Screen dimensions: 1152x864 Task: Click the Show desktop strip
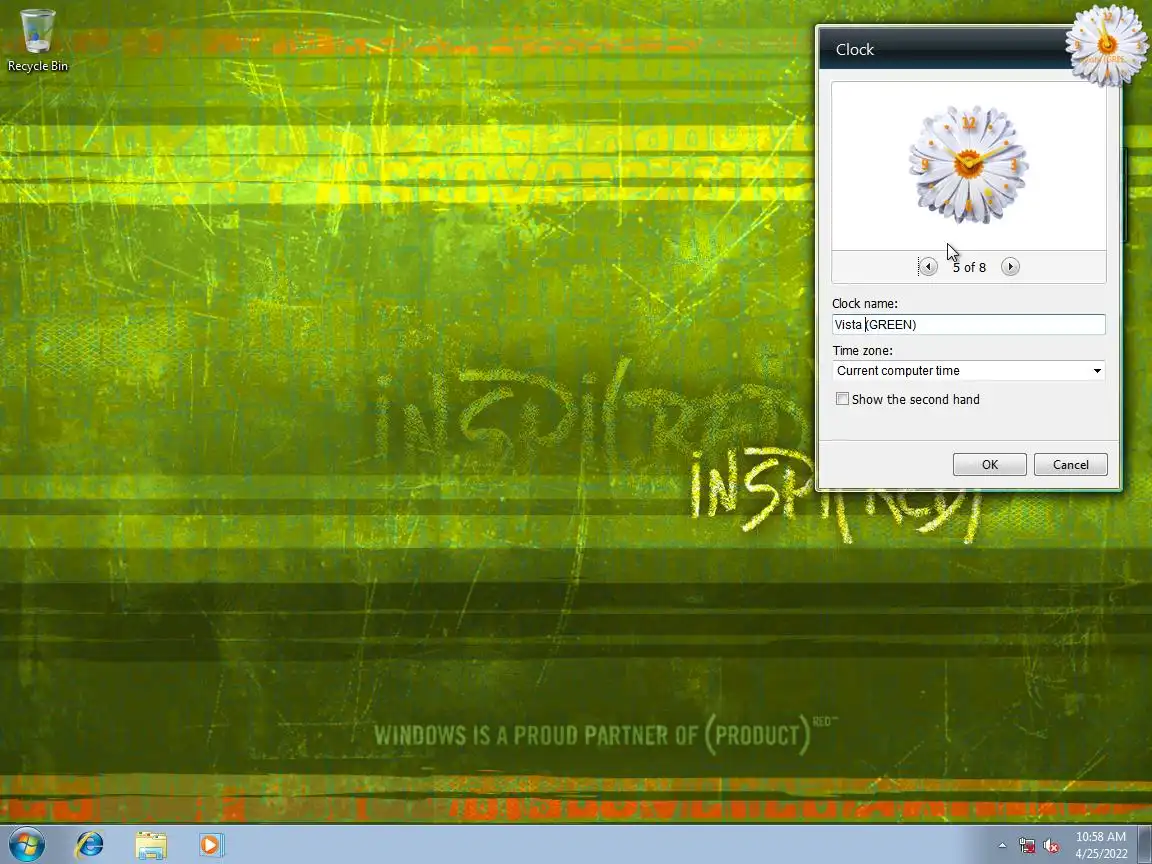click(1145, 845)
